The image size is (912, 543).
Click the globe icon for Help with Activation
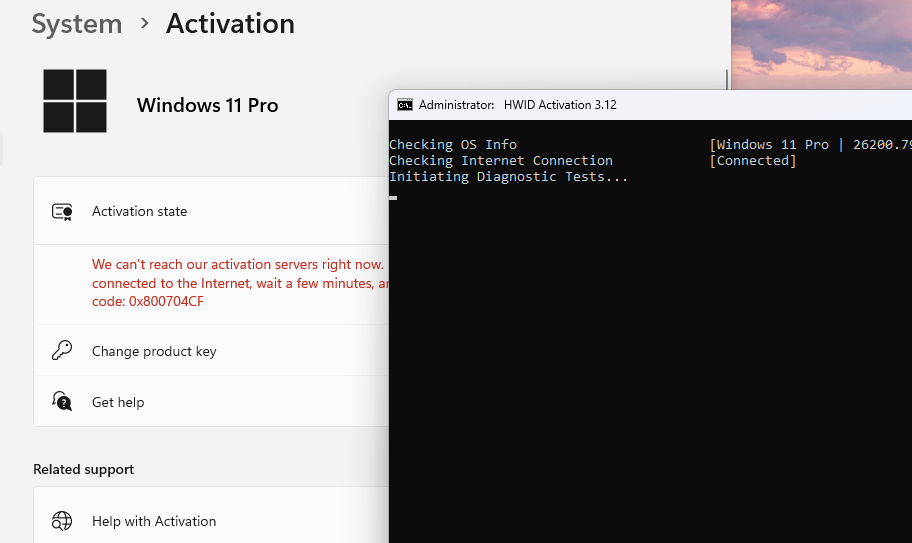pos(62,521)
